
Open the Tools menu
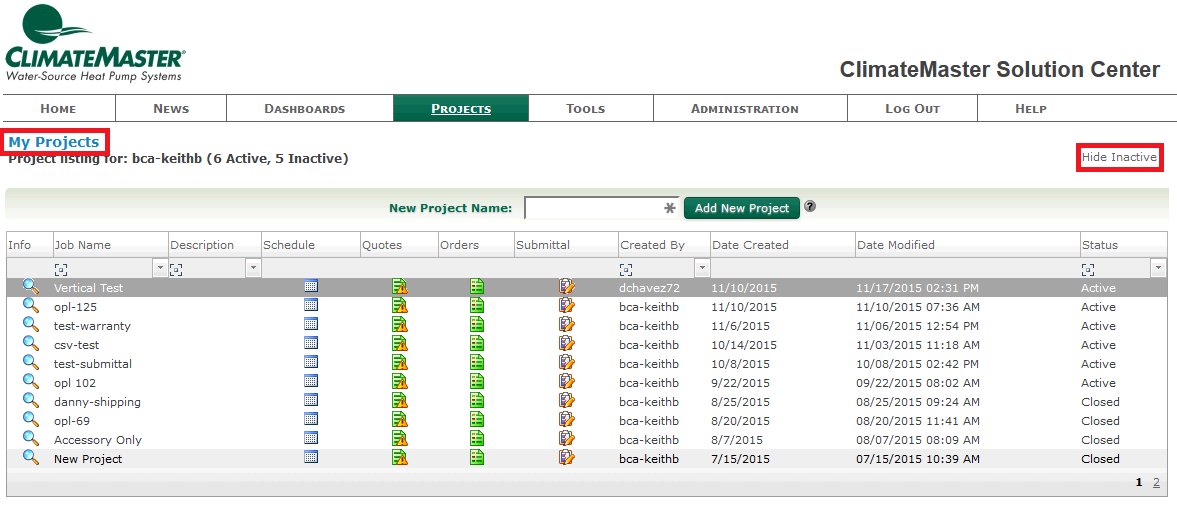pos(585,109)
